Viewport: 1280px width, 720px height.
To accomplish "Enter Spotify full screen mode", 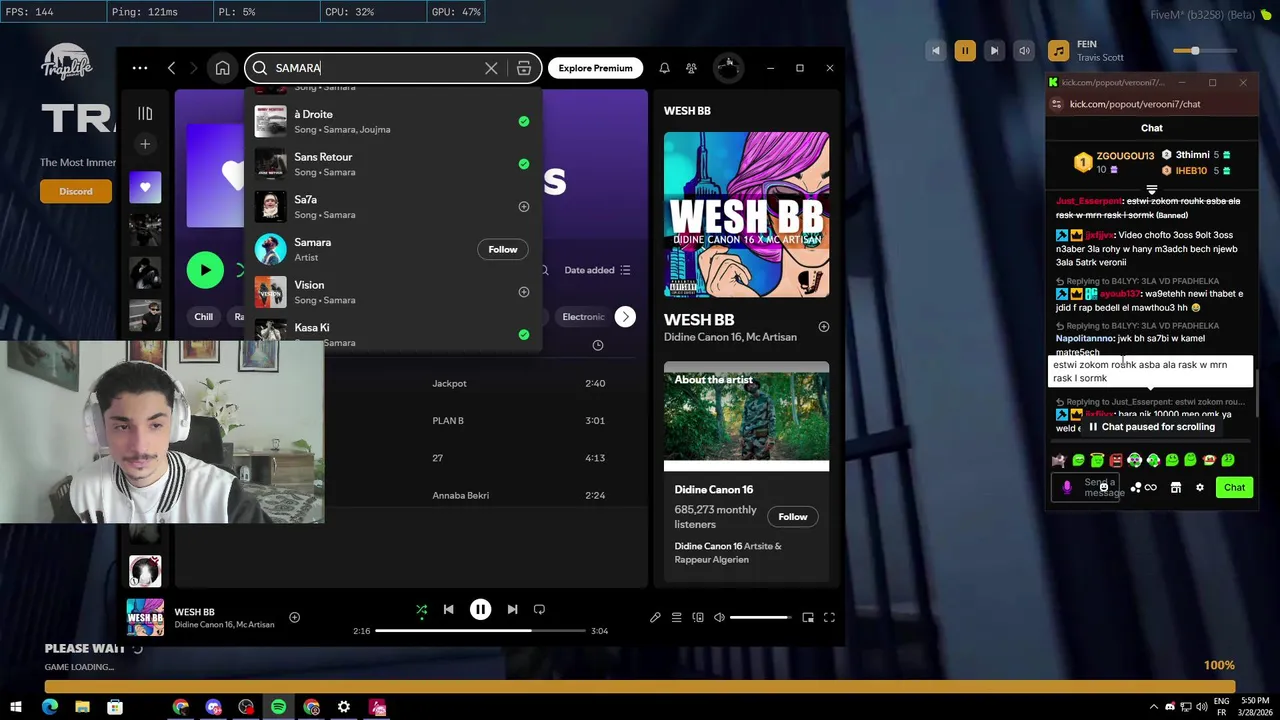I will pos(829,618).
